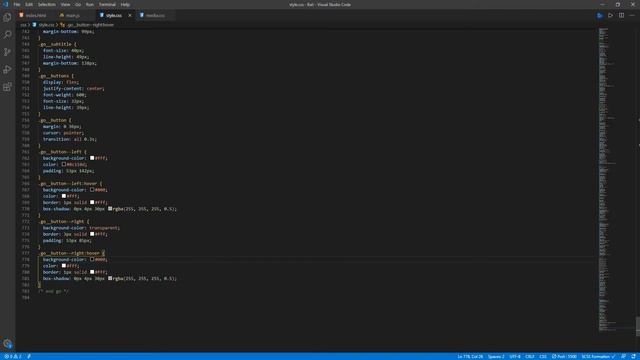Click SCSS Formatter status bar item
Image resolution: width=640 pixels, height=360 pixels.
pyautogui.click(x=598, y=356)
